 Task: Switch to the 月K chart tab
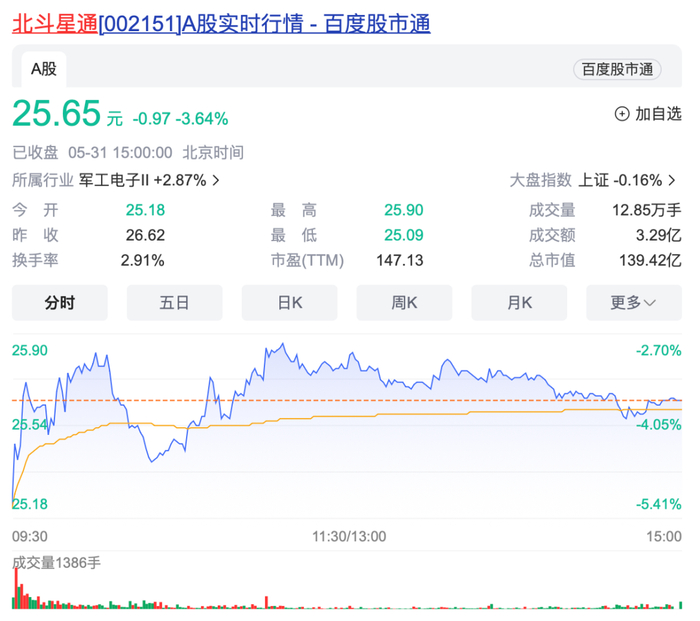pyautogui.click(x=519, y=303)
